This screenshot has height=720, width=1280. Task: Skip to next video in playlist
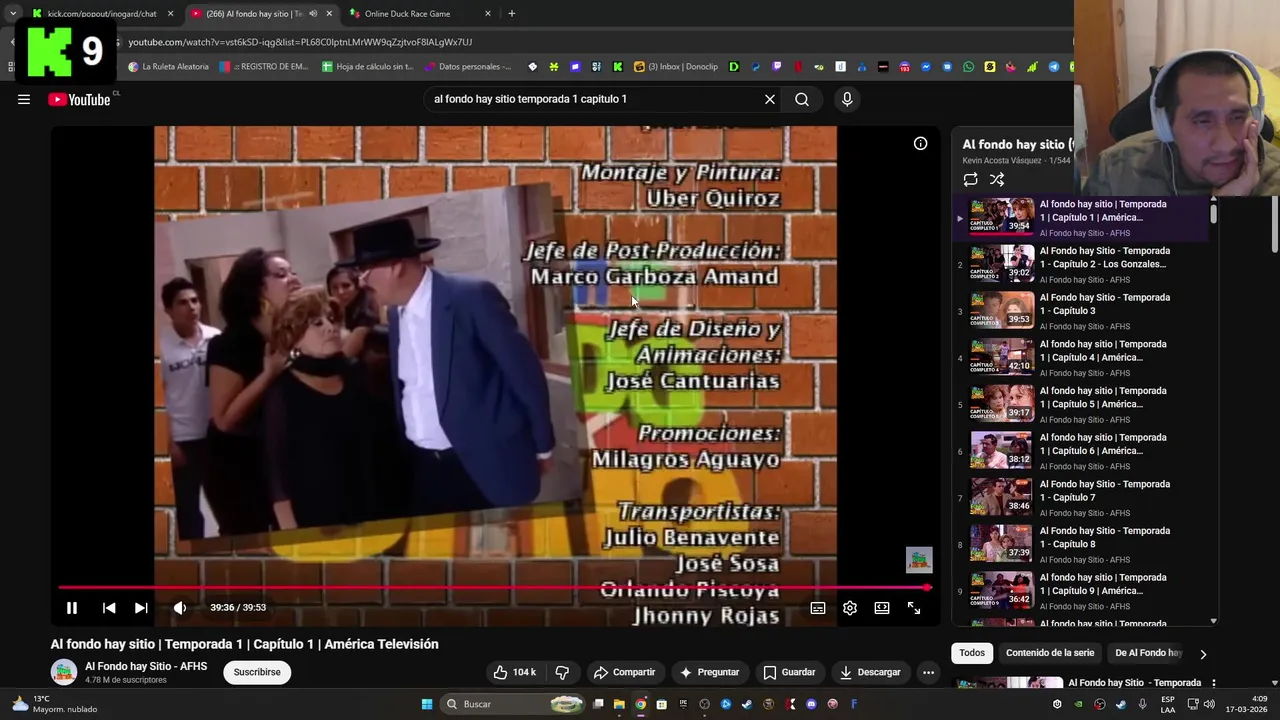pyautogui.click(x=141, y=607)
